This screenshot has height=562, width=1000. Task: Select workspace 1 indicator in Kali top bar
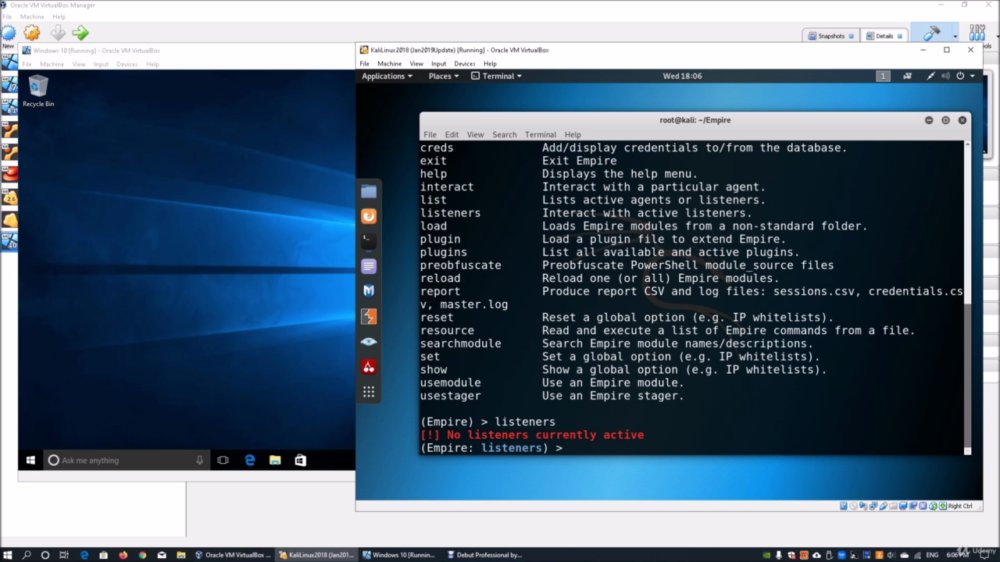click(x=883, y=76)
